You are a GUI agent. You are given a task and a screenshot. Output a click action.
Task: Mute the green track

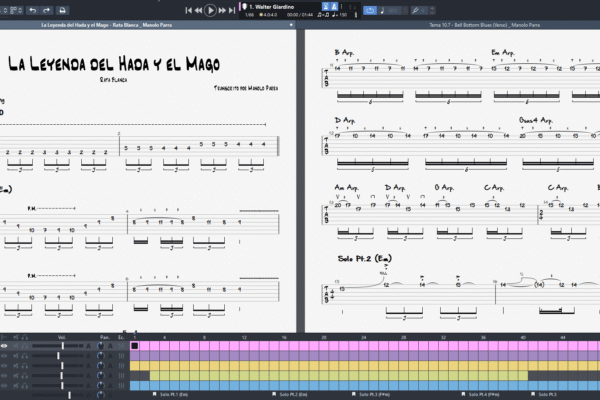16,376
